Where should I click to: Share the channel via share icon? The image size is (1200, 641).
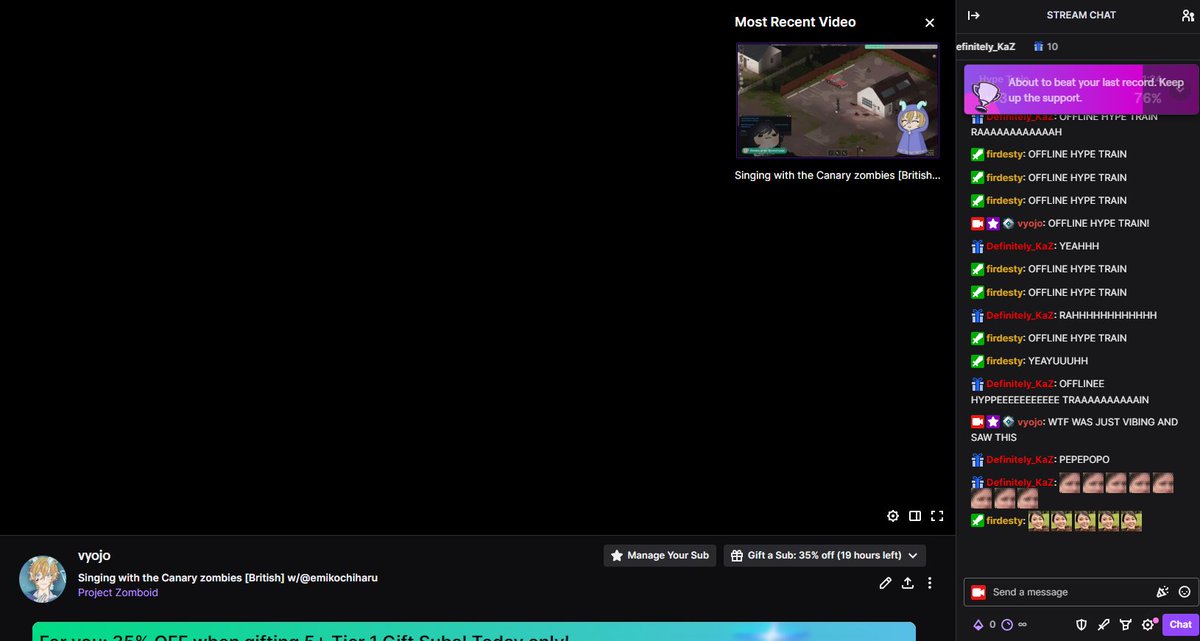pyautogui.click(x=908, y=583)
